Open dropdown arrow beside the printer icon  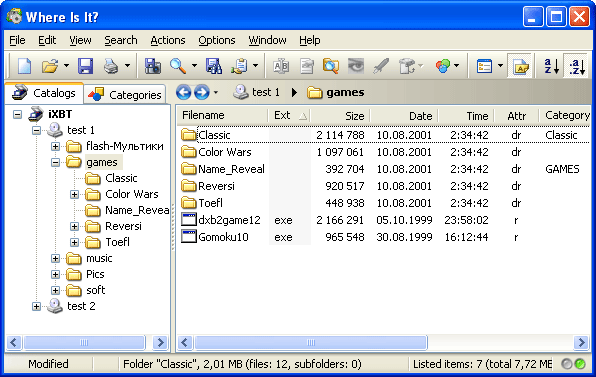click(x=127, y=66)
